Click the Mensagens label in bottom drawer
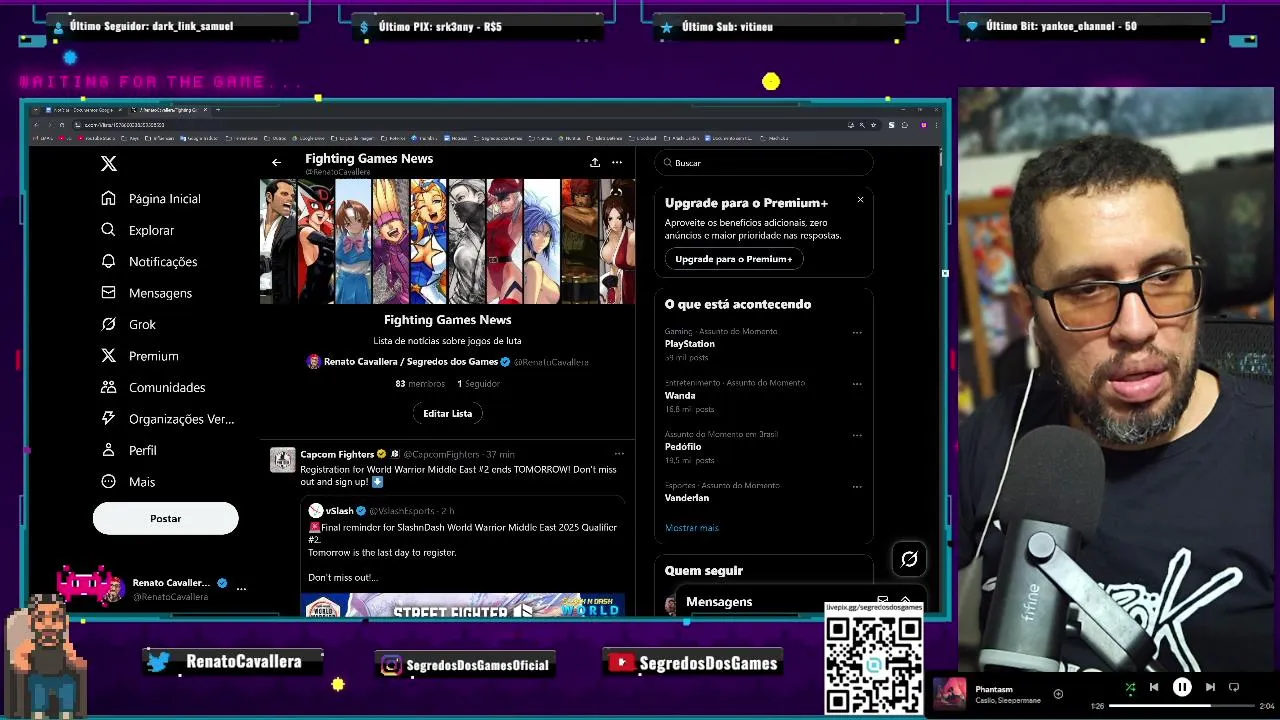 point(719,602)
